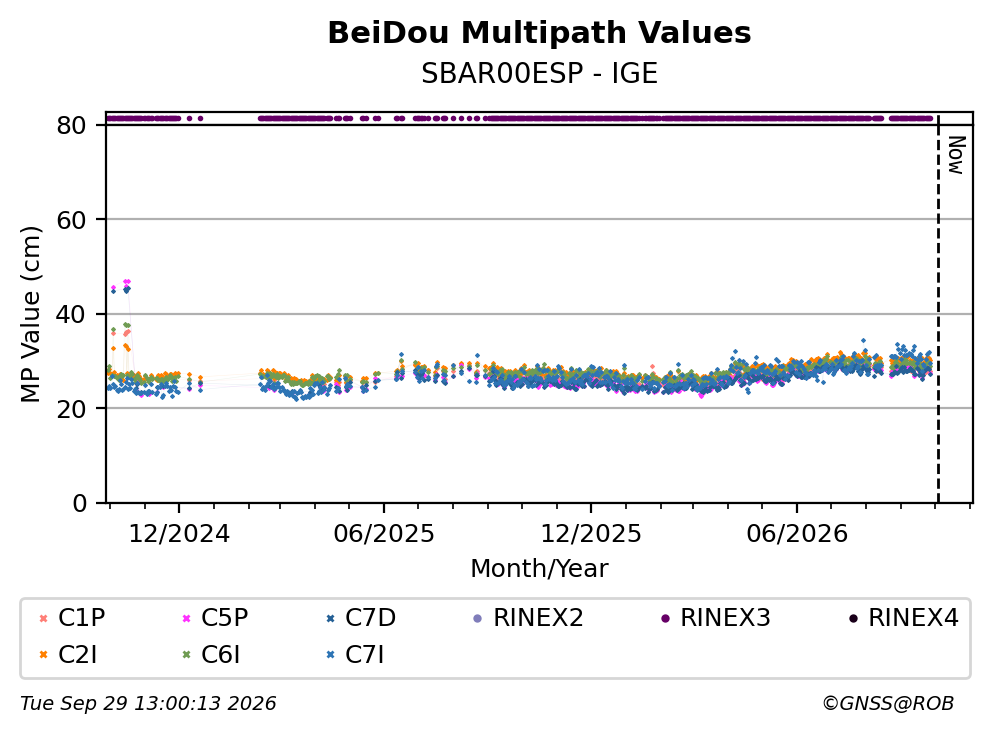Click the 06/2026 x-axis tick label
The width and height of the screenshot is (993, 734).
point(797,534)
